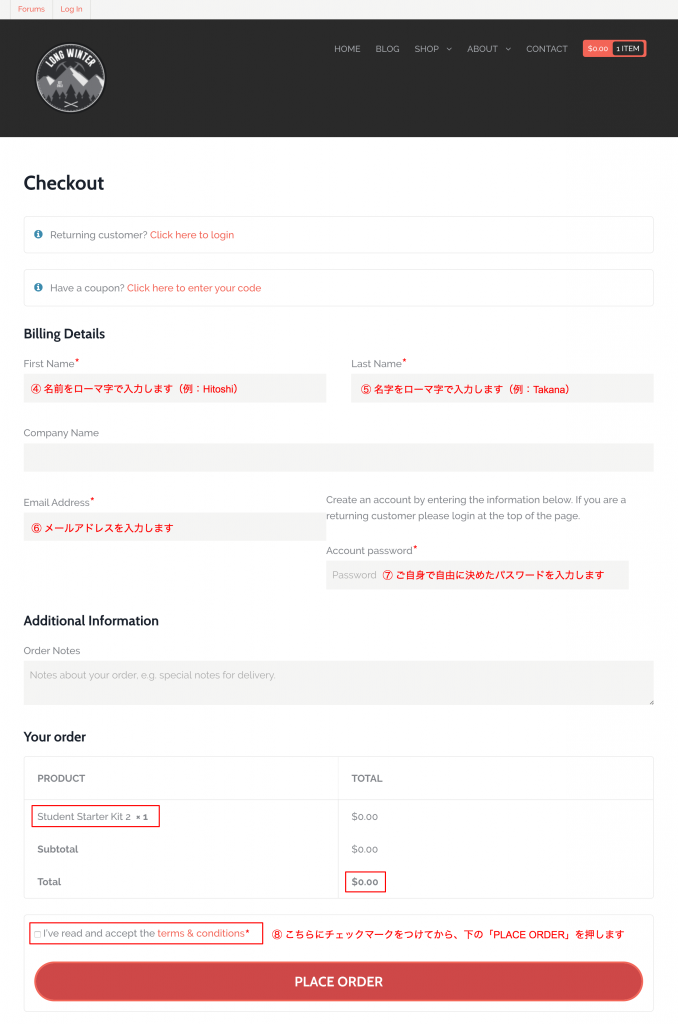Click the info icon beside Returning customer
This screenshot has height=1024, width=678.
pyautogui.click(x=39, y=234)
